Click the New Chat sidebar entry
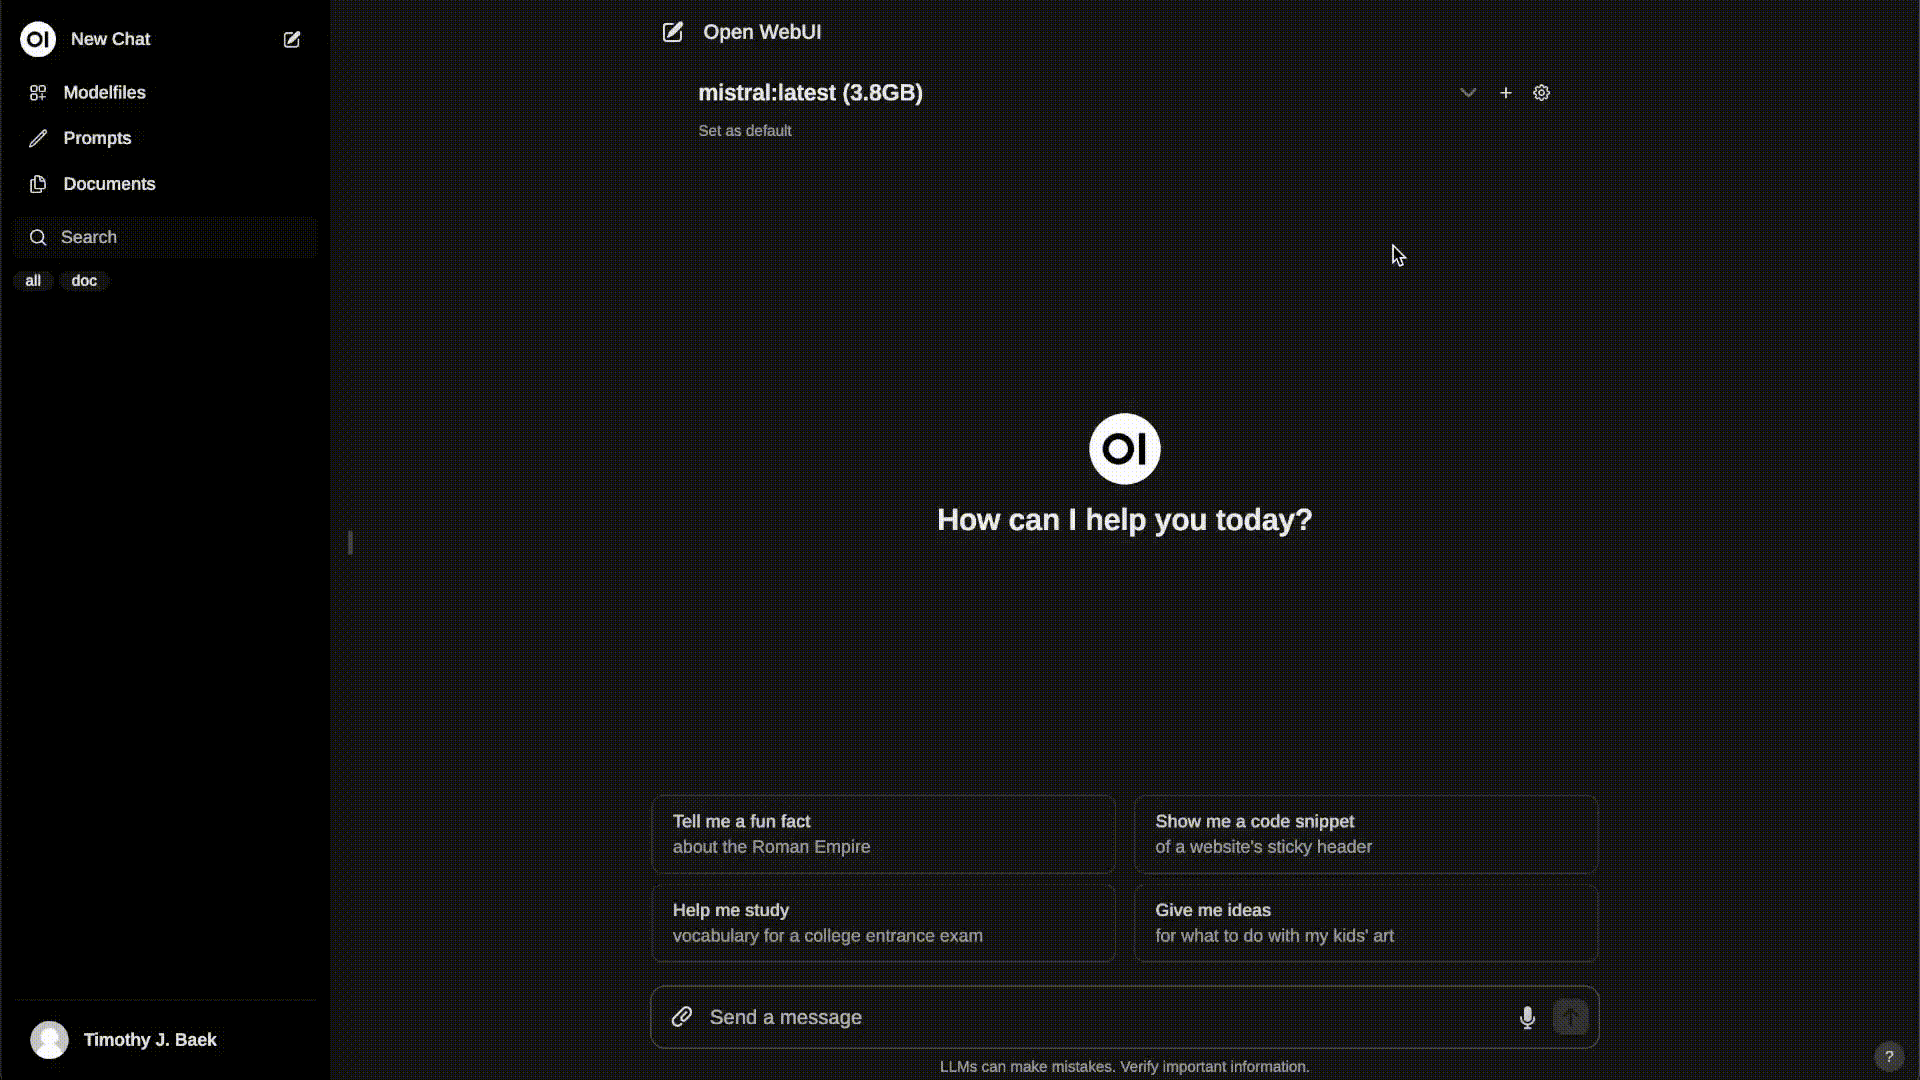 coord(110,39)
